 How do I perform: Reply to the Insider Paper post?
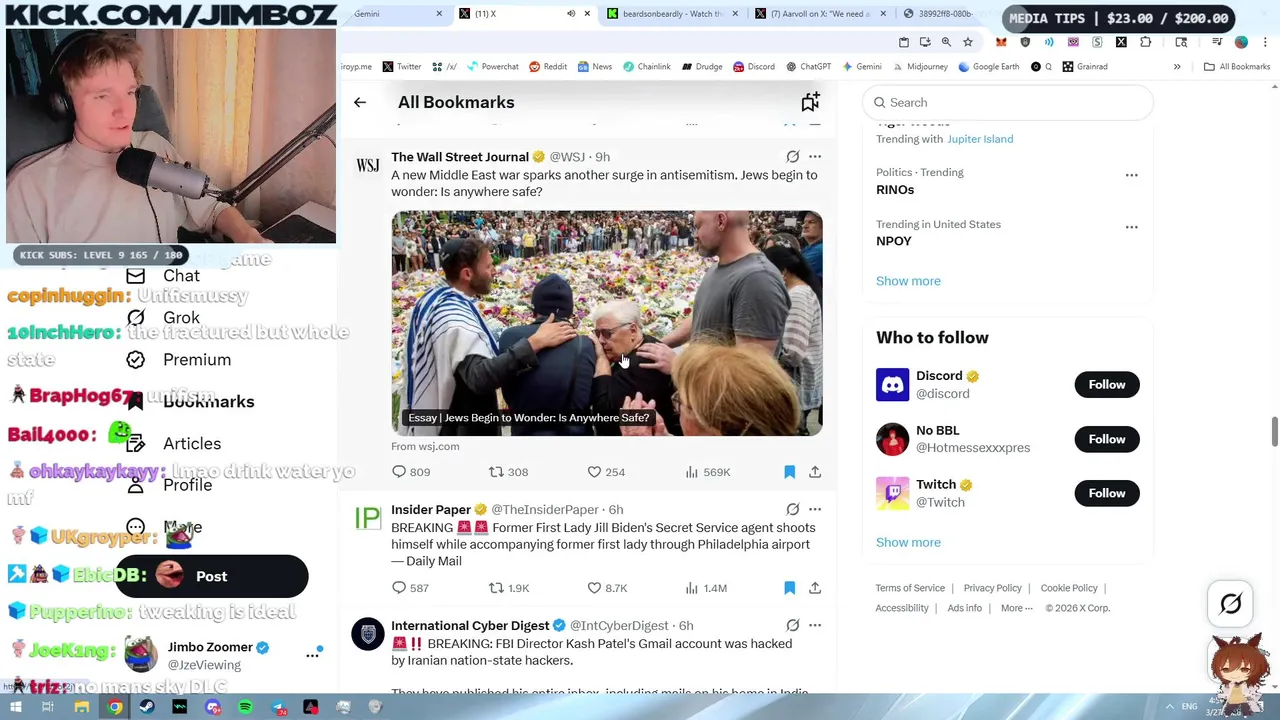(x=410, y=588)
